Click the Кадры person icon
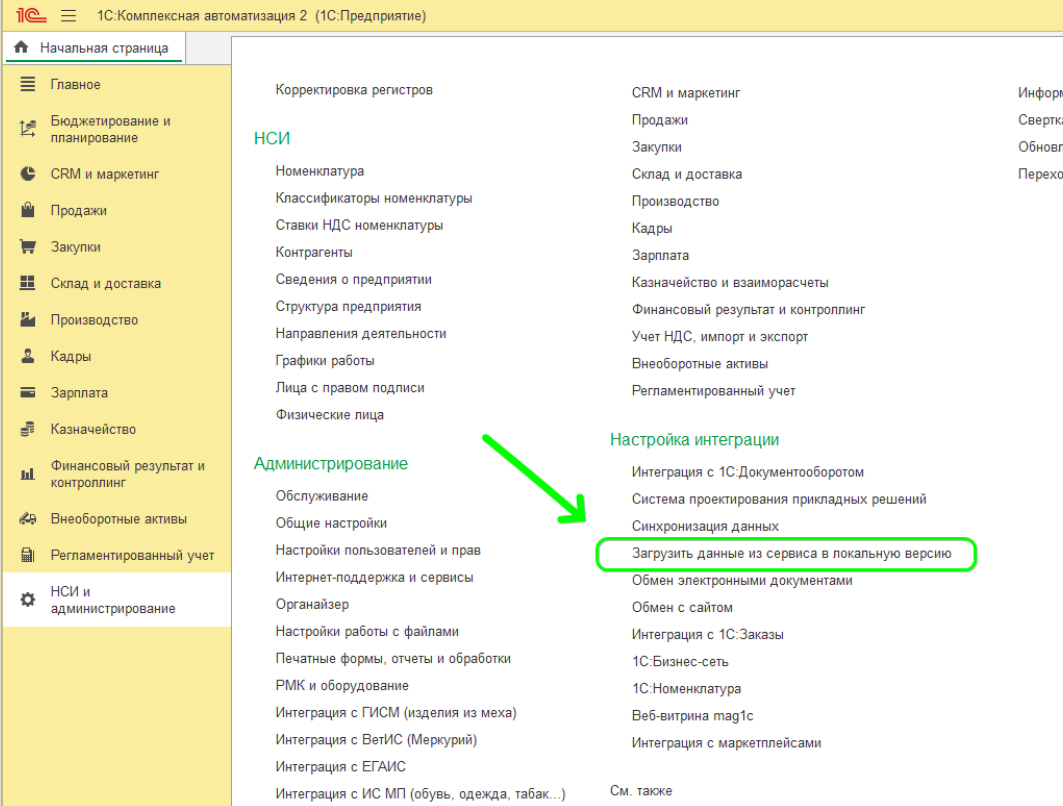 28,356
